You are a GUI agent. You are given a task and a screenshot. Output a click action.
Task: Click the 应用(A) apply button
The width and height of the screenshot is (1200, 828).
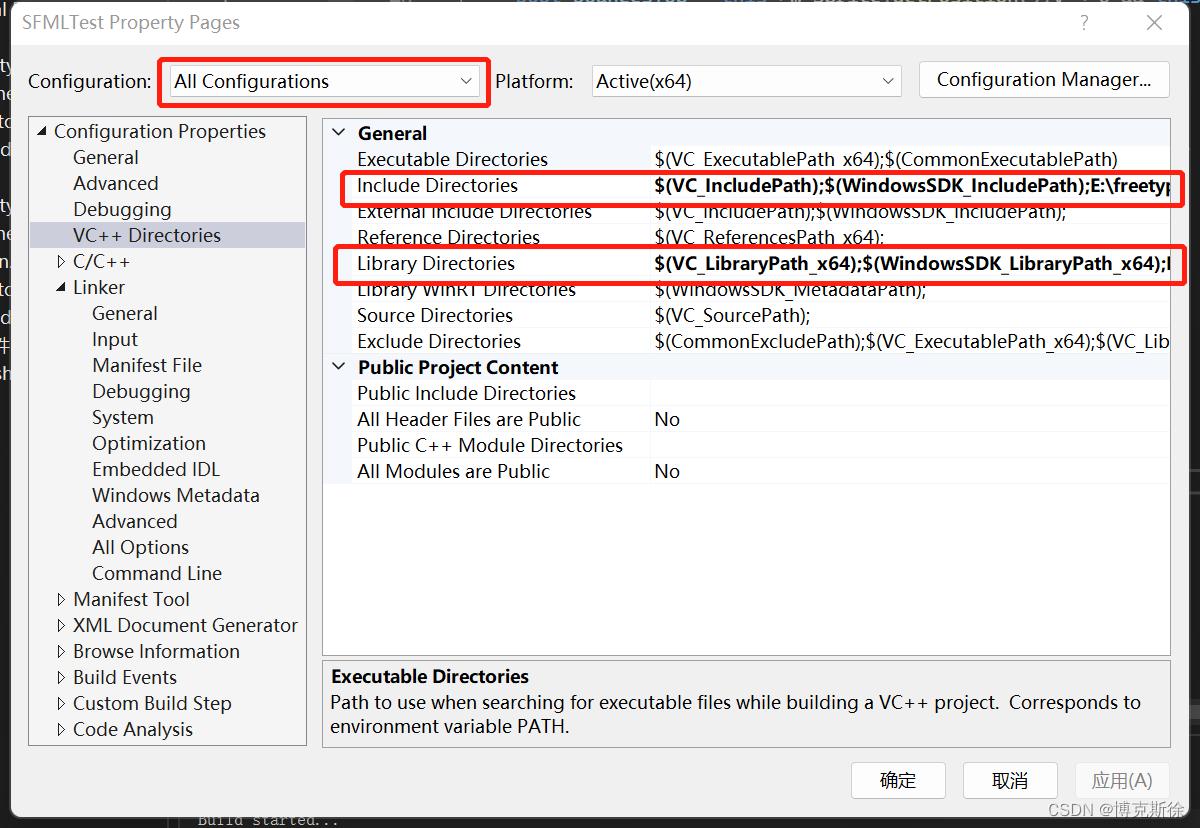(1121, 780)
